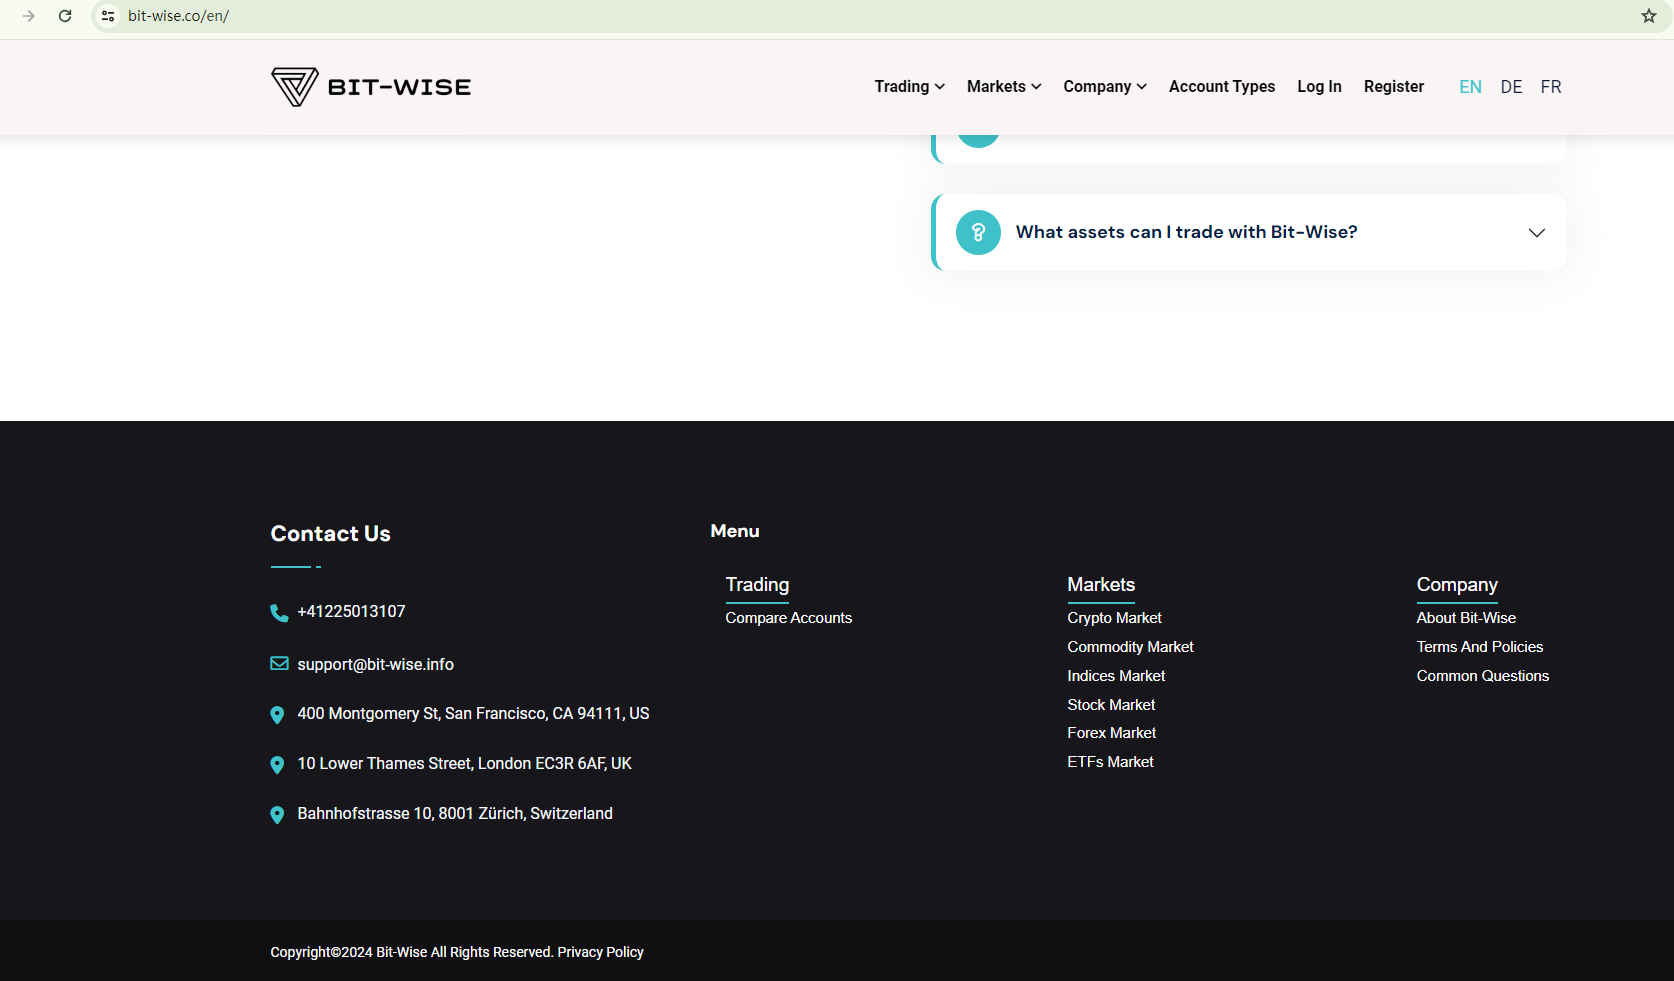Click the phone icon beside +41225013107
Screen dimensions: 1674x981
279,612
